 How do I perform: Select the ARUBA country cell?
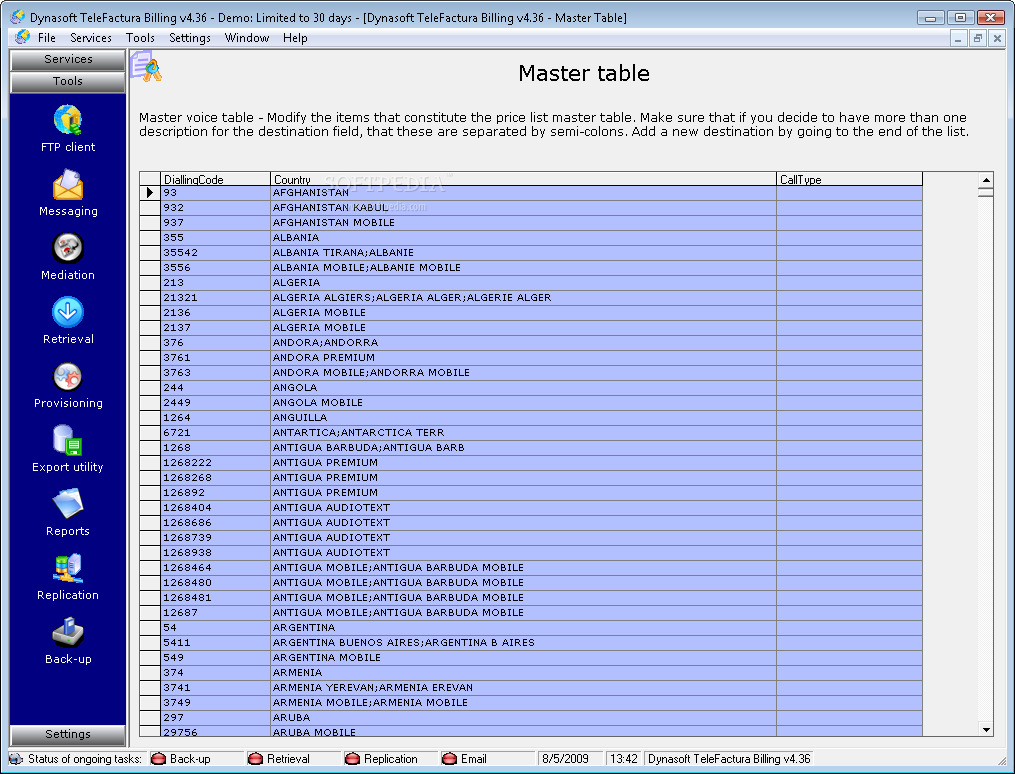[x=523, y=718]
